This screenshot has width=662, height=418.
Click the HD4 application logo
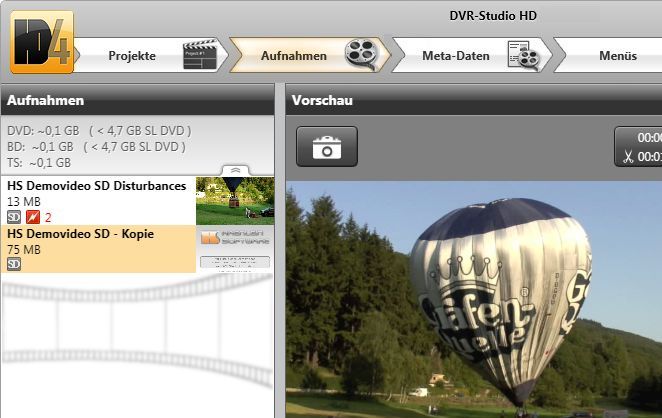(42, 42)
